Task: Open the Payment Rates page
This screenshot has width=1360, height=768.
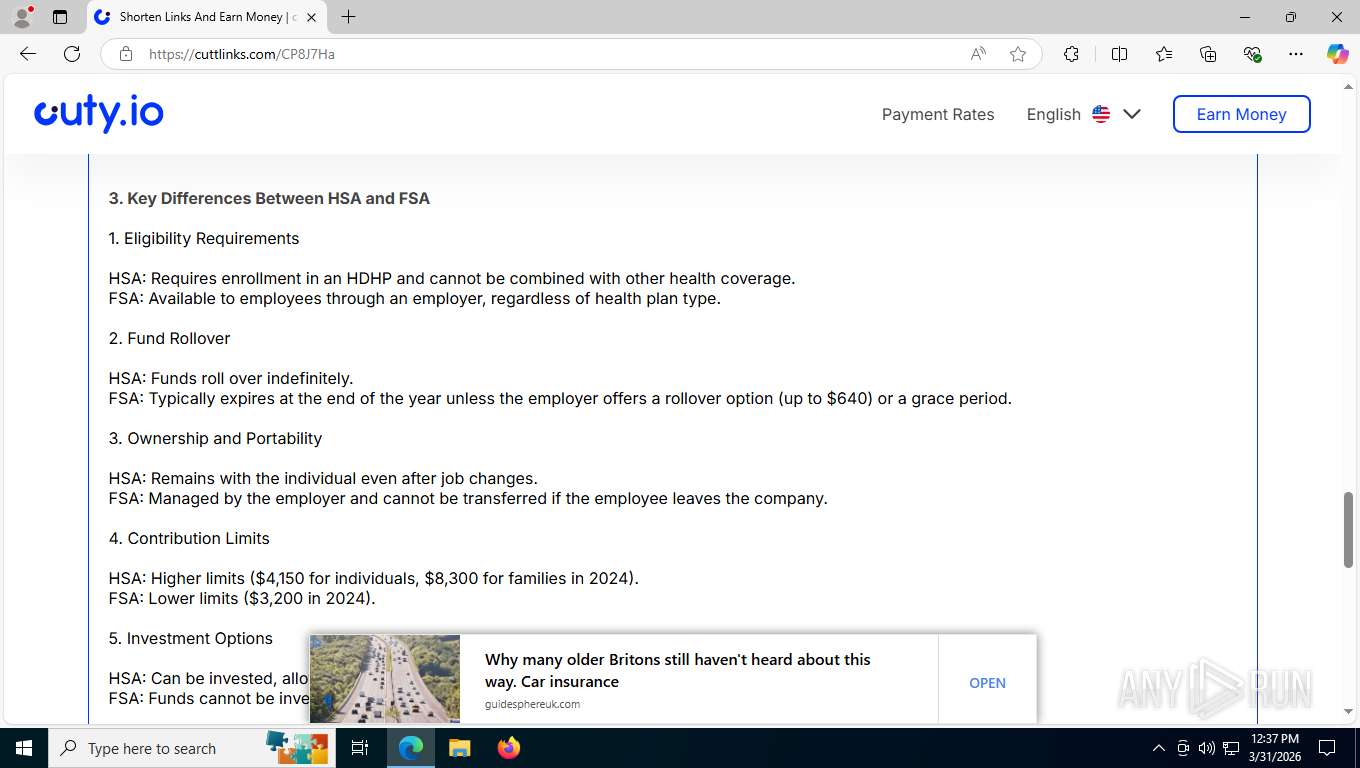Action: (938, 114)
